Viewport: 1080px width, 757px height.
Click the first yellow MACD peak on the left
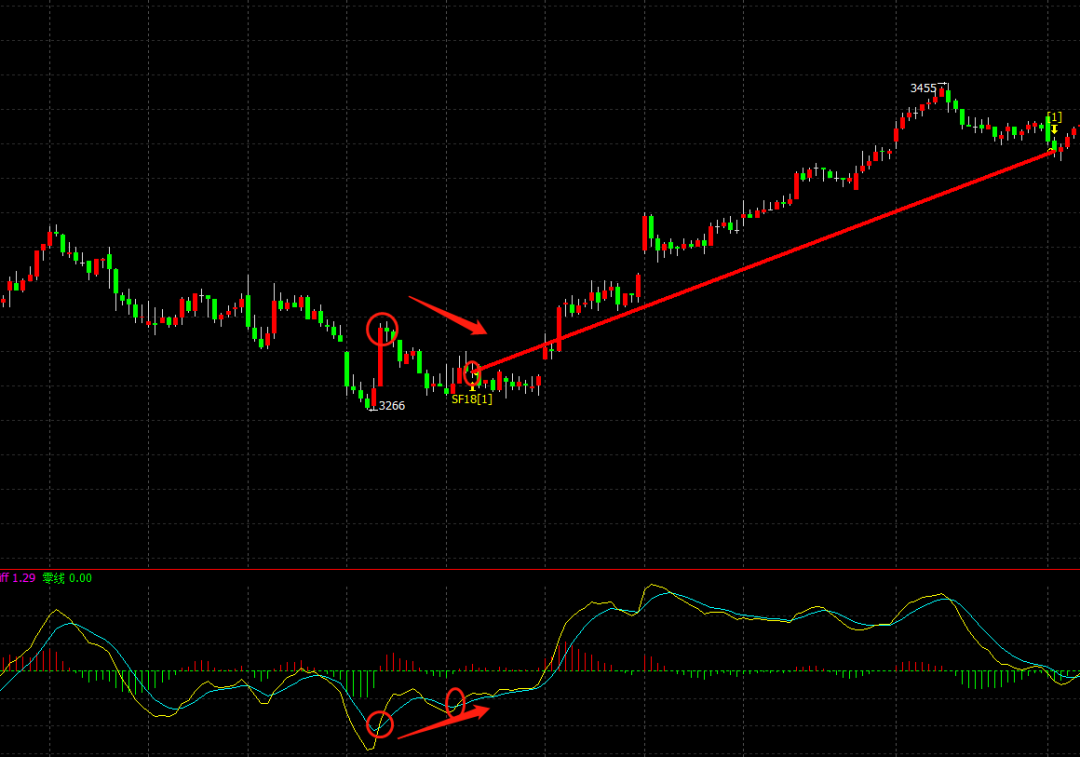55,611
